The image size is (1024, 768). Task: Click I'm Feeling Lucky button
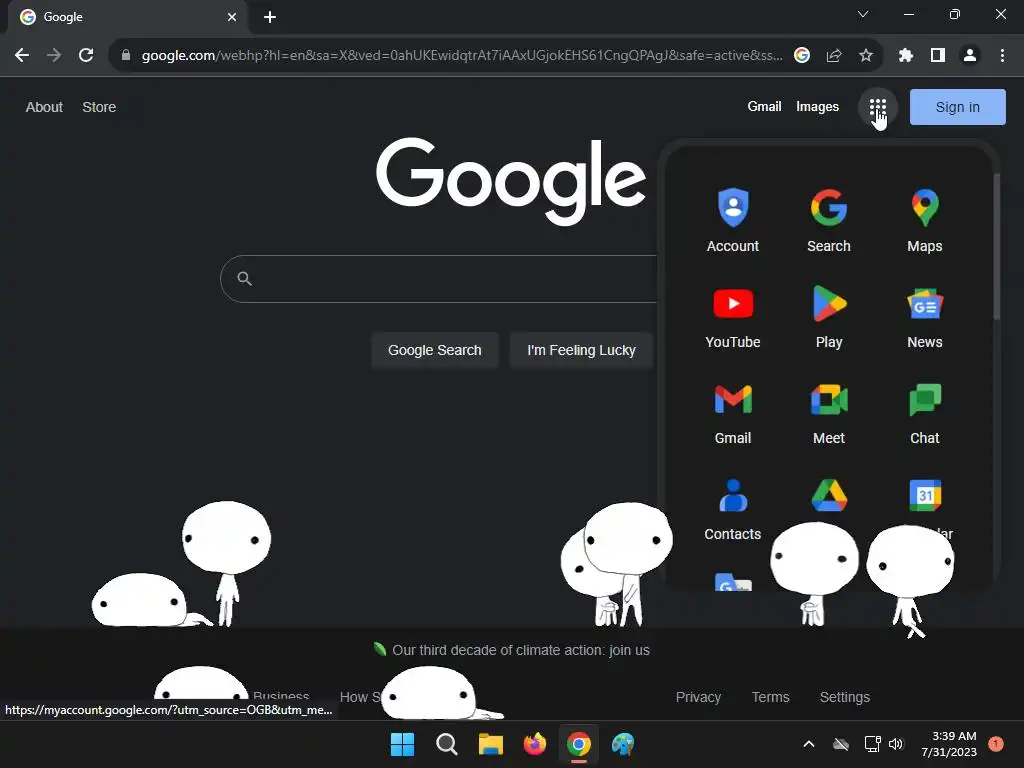(x=581, y=350)
